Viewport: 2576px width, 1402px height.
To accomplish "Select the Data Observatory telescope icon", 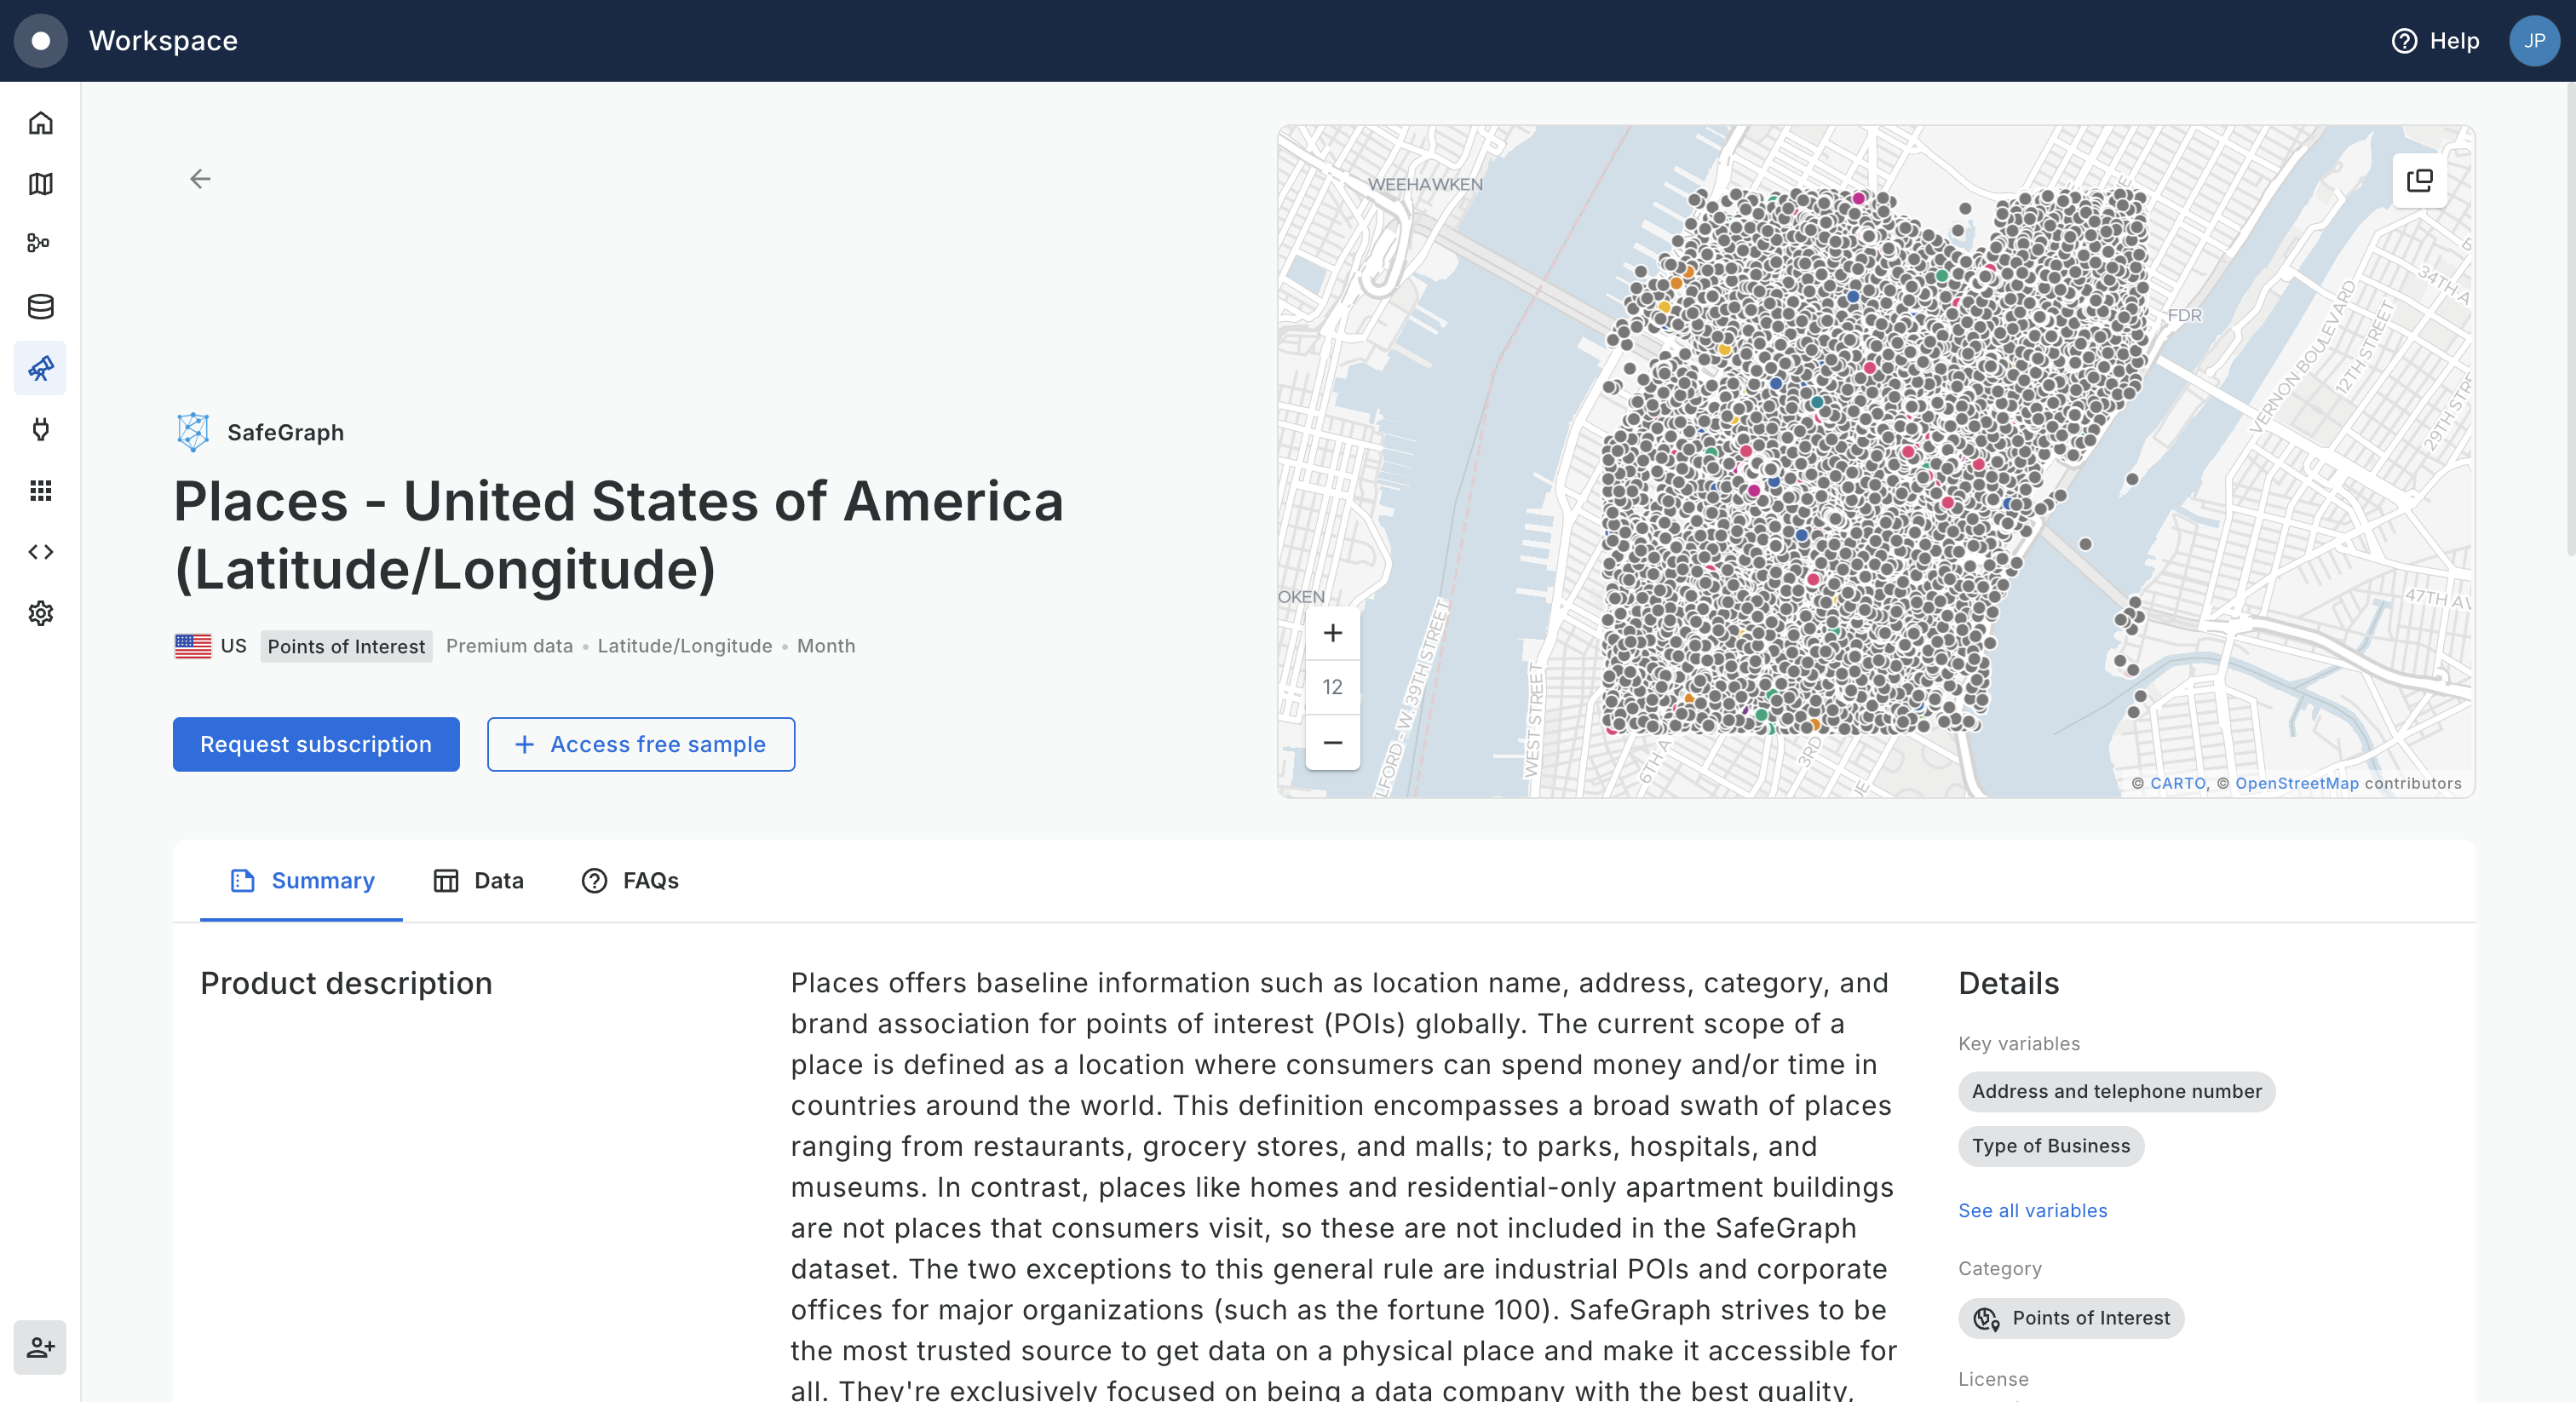I will 40,368.
